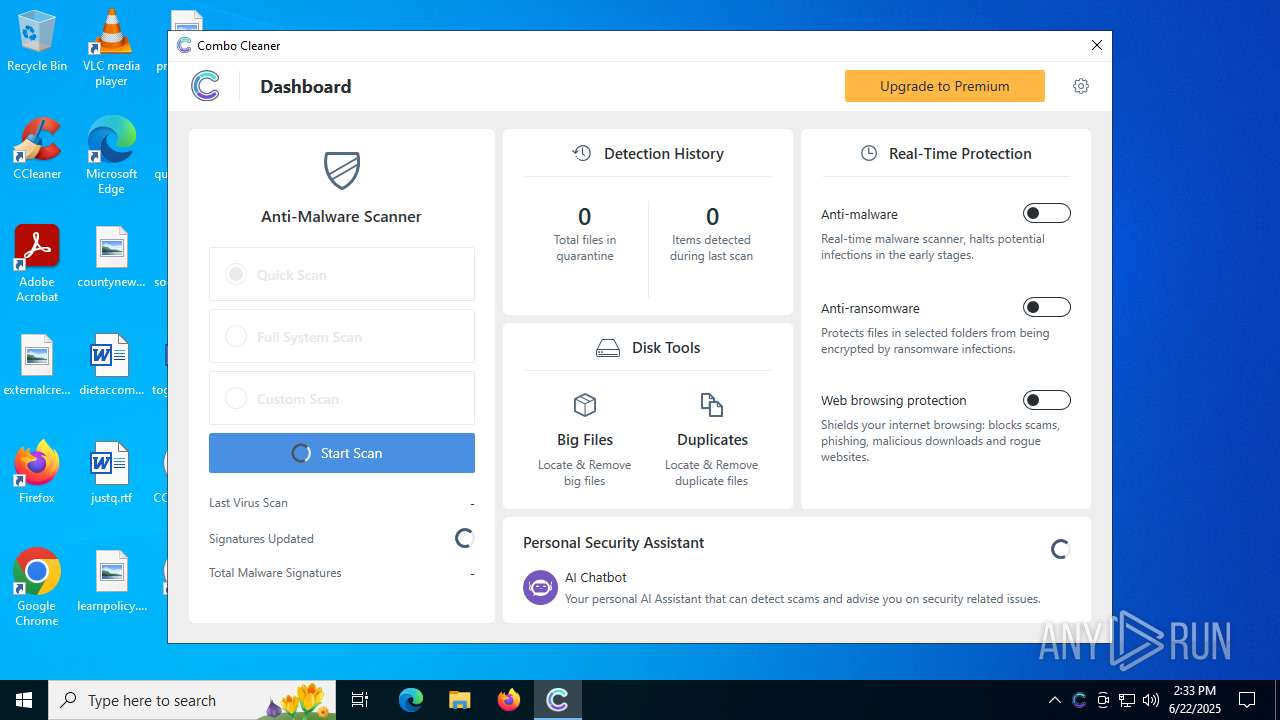This screenshot has width=1280, height=720.
Task: Open countynew image file on desktop
Action: click(x=111, y=256)
